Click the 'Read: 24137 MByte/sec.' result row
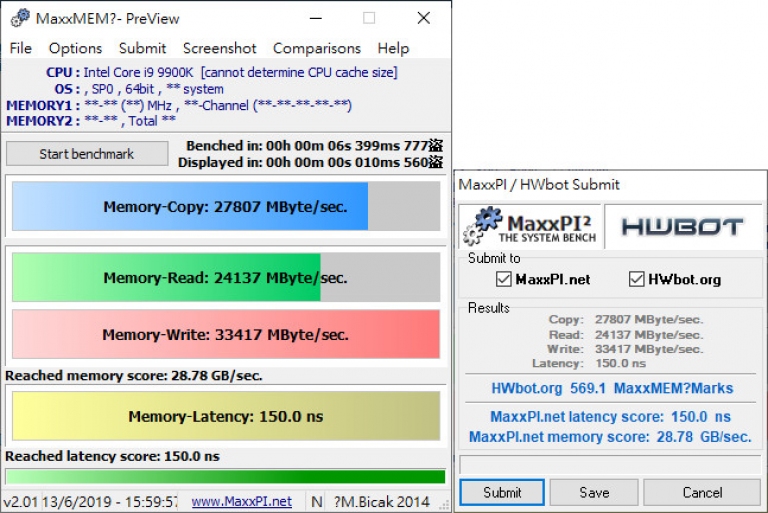The image size is (768, 513). click(x=626, y=335)
